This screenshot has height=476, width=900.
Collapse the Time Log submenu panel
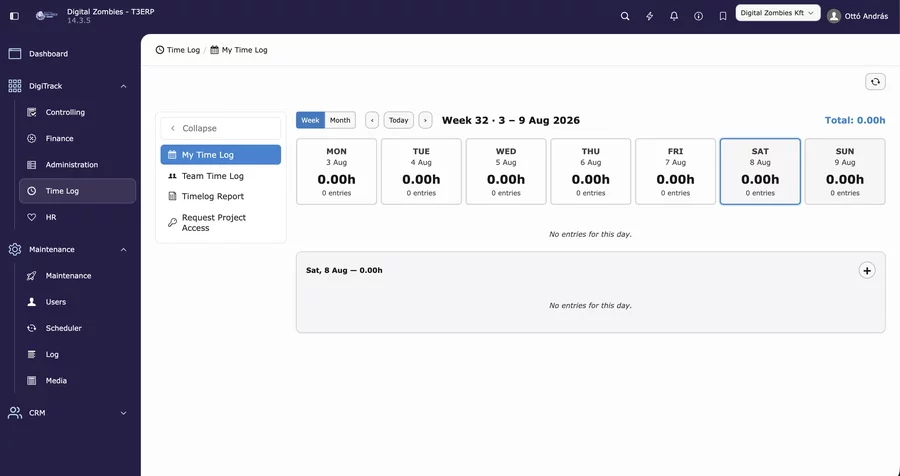tap(220, 128)
